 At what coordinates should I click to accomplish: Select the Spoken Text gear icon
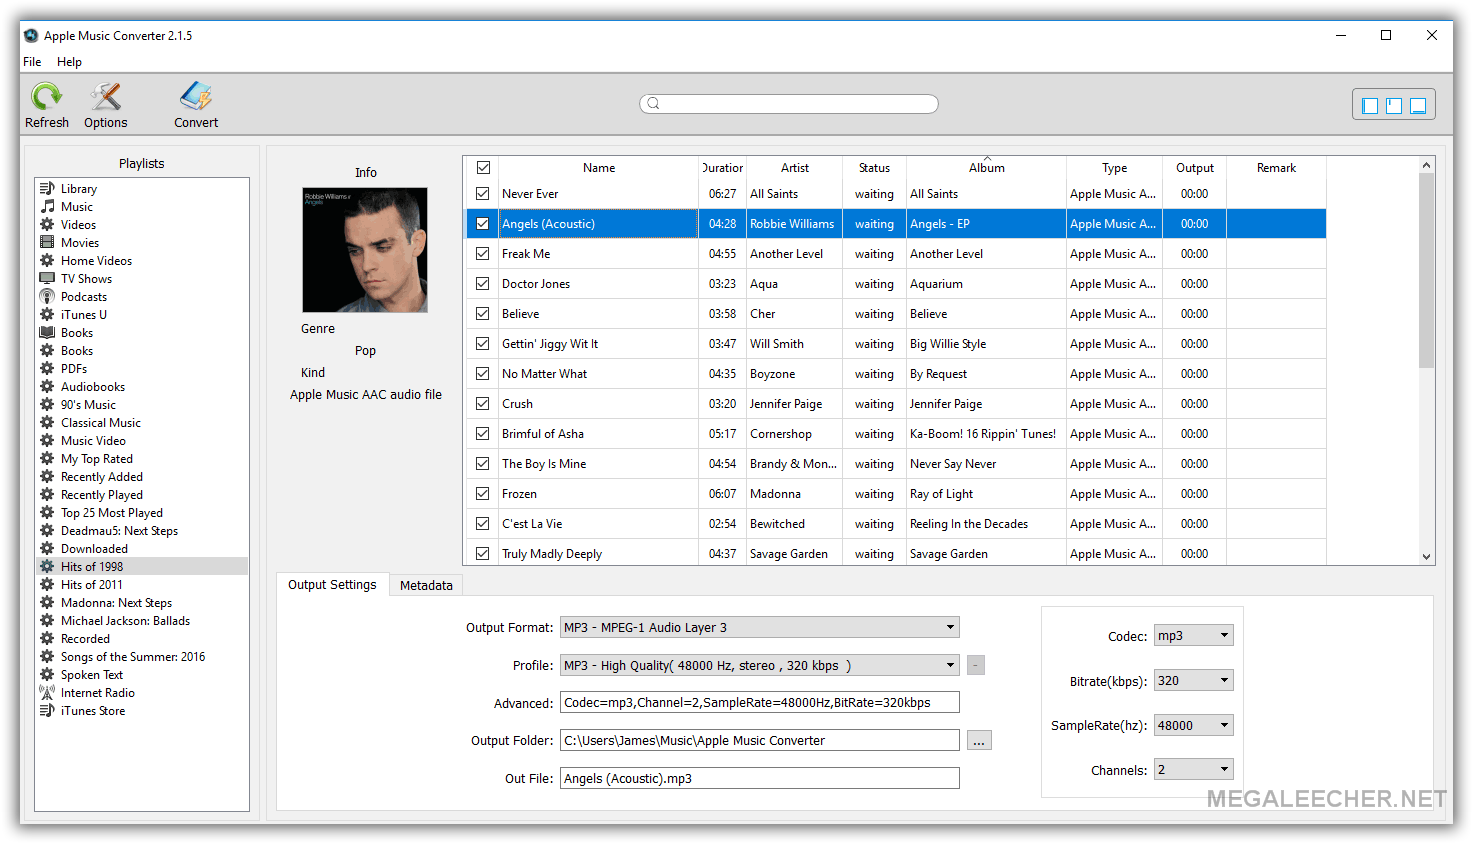(47, 675)
